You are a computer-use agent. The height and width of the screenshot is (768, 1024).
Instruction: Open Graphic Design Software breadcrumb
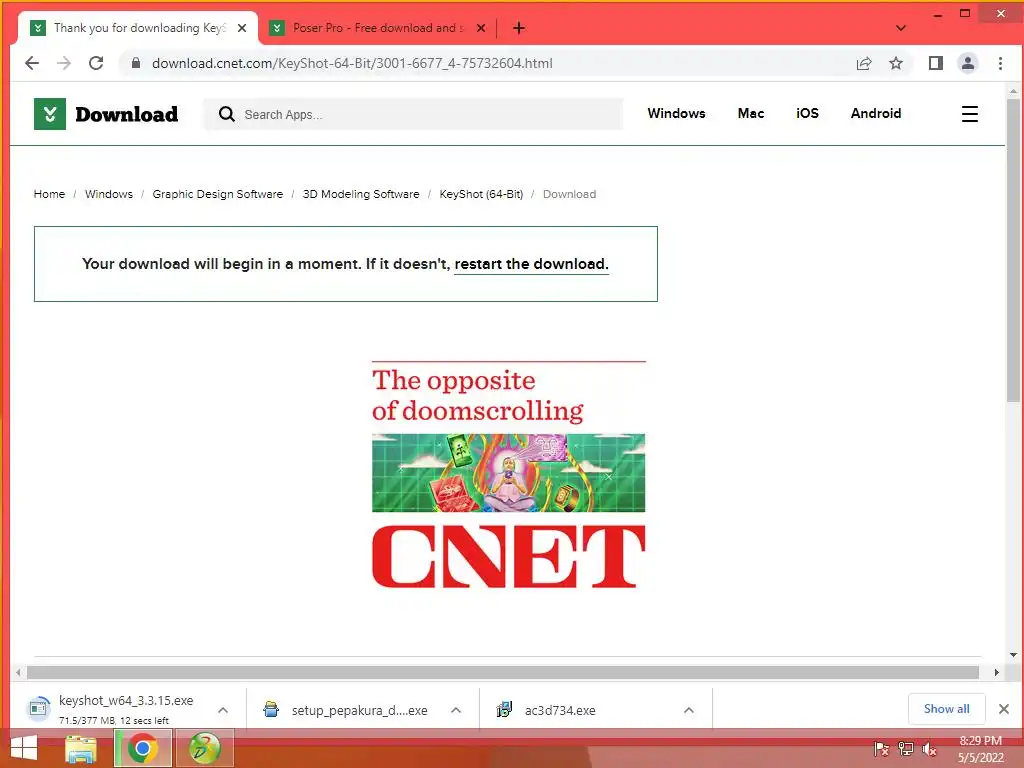click(x=217, y=194)
